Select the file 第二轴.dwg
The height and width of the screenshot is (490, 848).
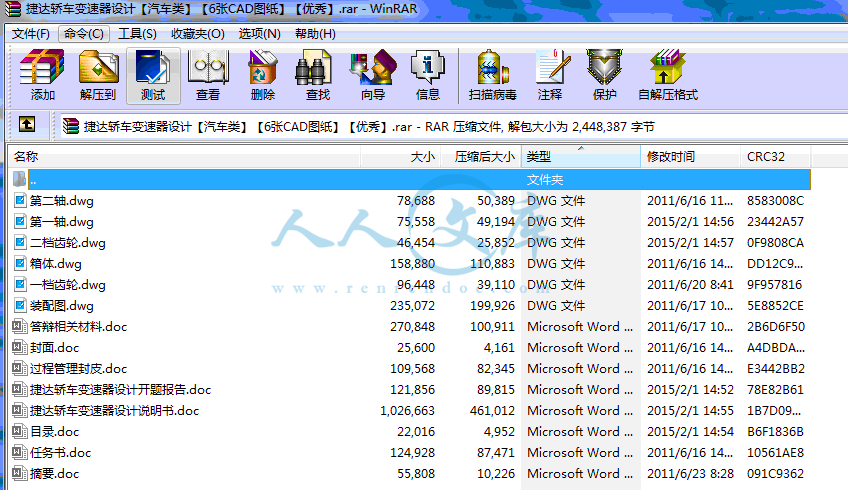[x=62, y=201]
